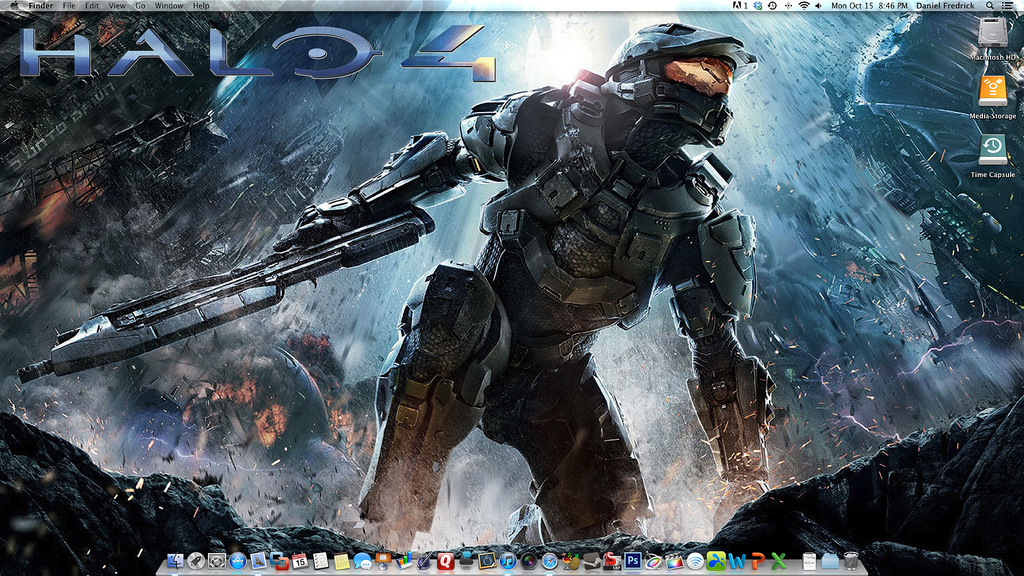
Task: Open the File menu
Action: pyautogui.click(x=69, y=5)
